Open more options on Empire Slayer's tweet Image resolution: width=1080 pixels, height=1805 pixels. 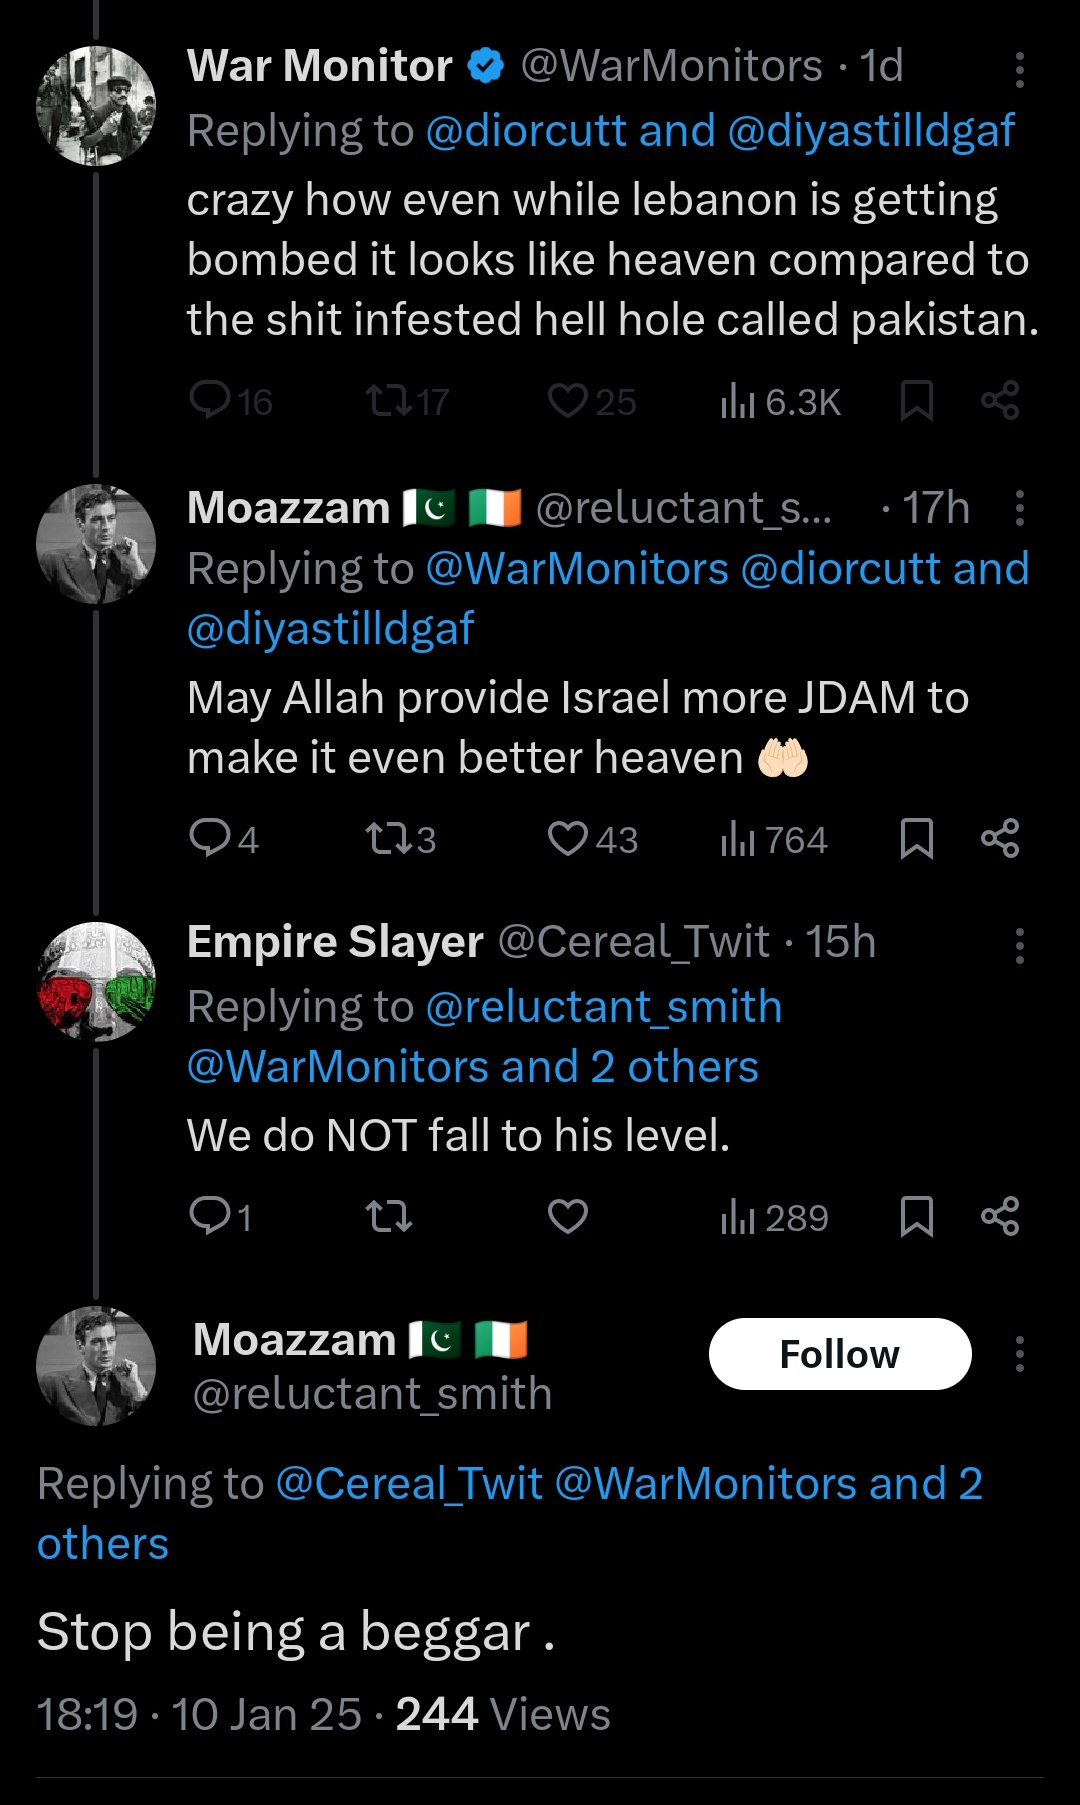click(x=1019, y=945)
